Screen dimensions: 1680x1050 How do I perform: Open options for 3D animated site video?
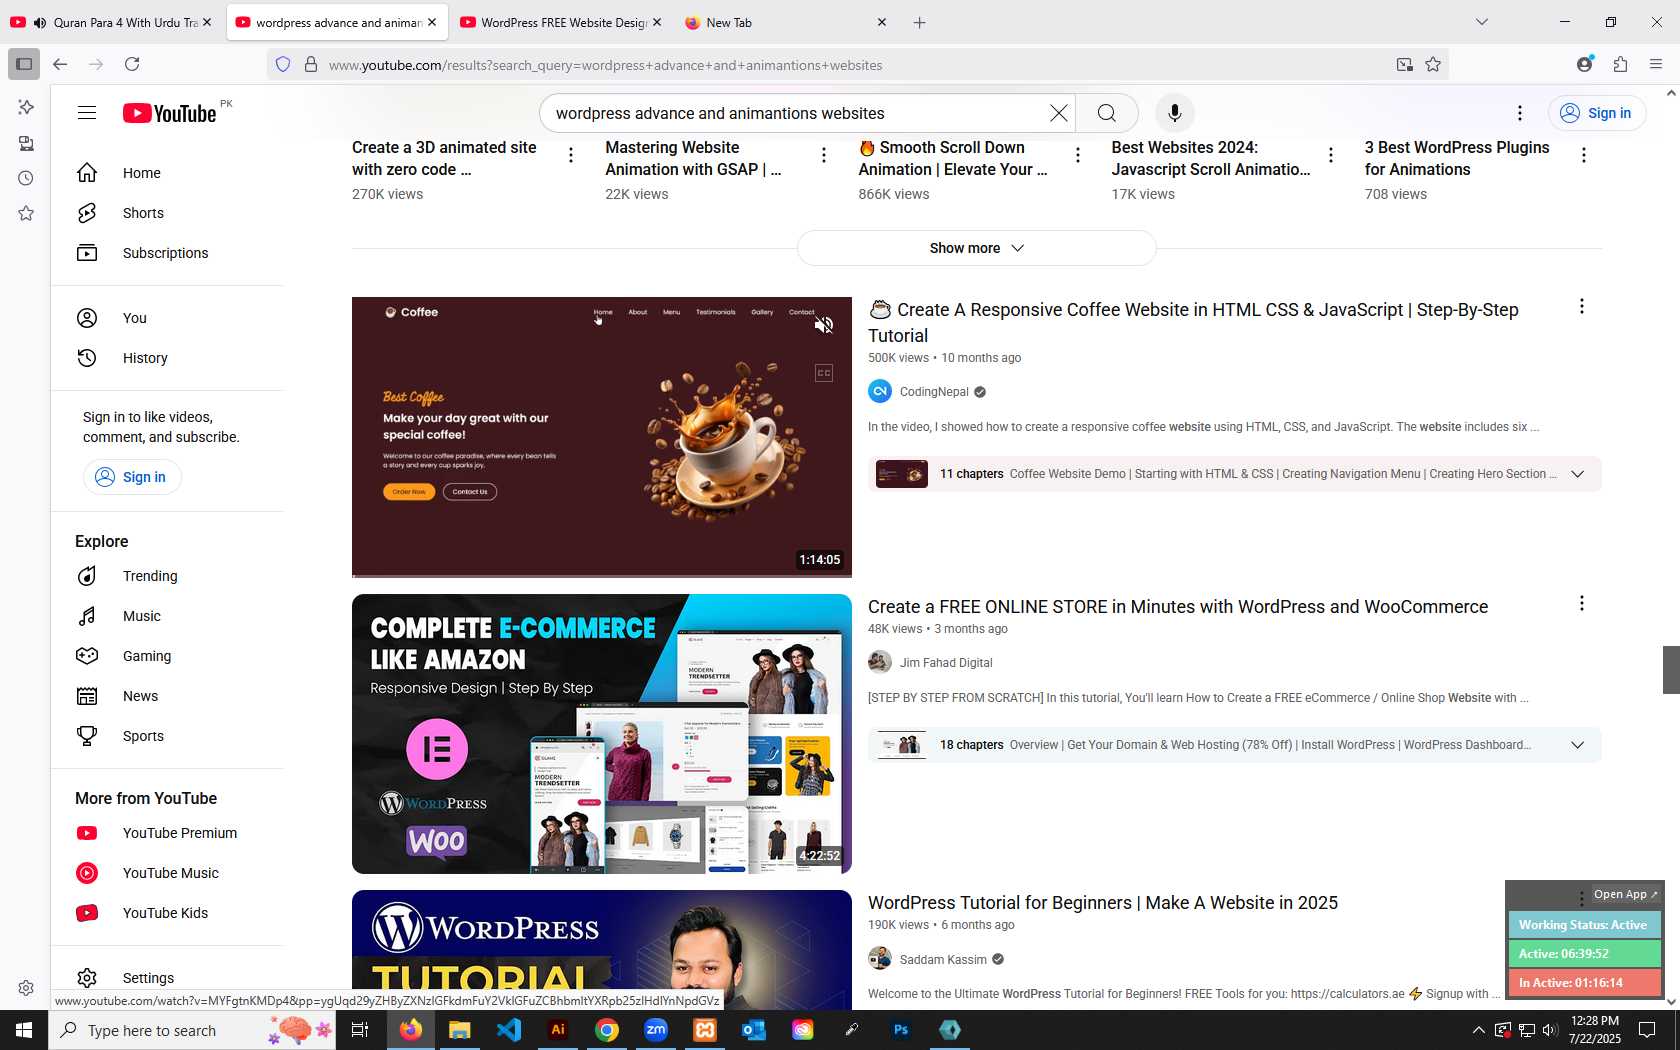coord(571,155)
